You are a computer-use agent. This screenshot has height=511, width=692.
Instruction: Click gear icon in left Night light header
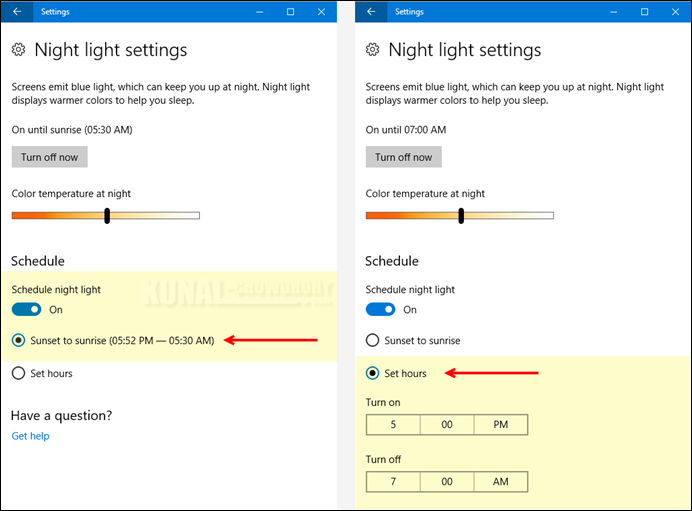[19, 49]
